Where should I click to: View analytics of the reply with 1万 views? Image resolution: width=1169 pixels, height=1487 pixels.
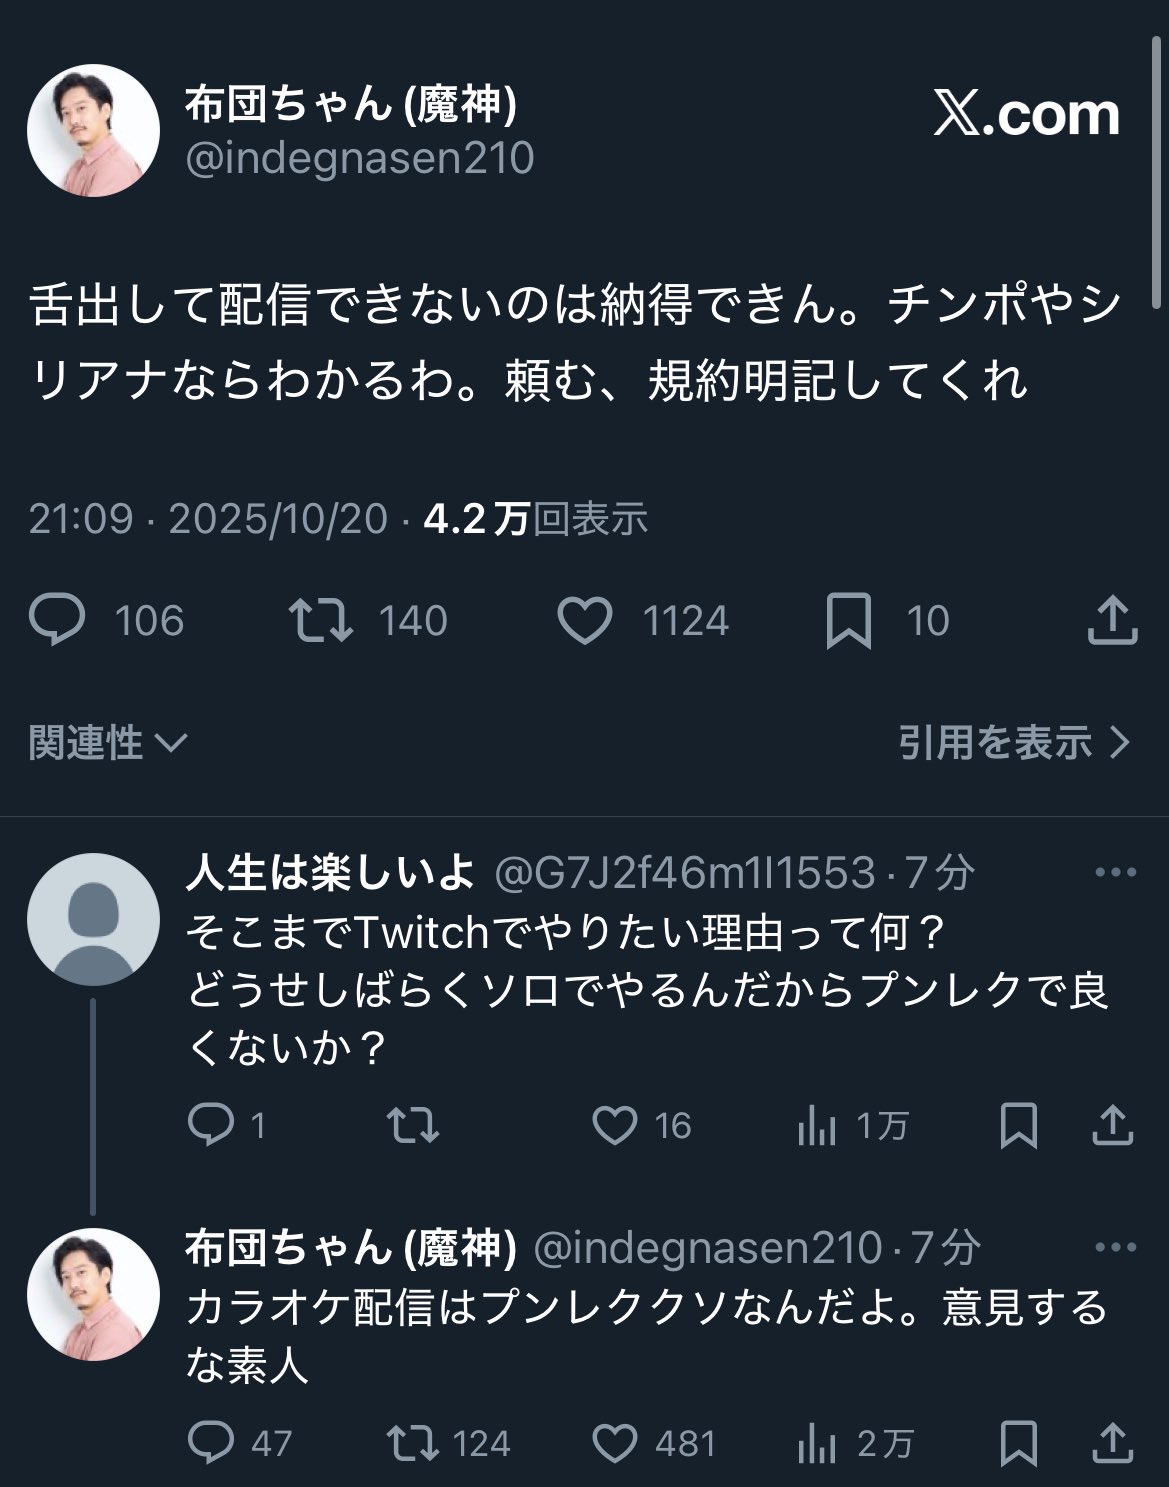point(817,1127)
